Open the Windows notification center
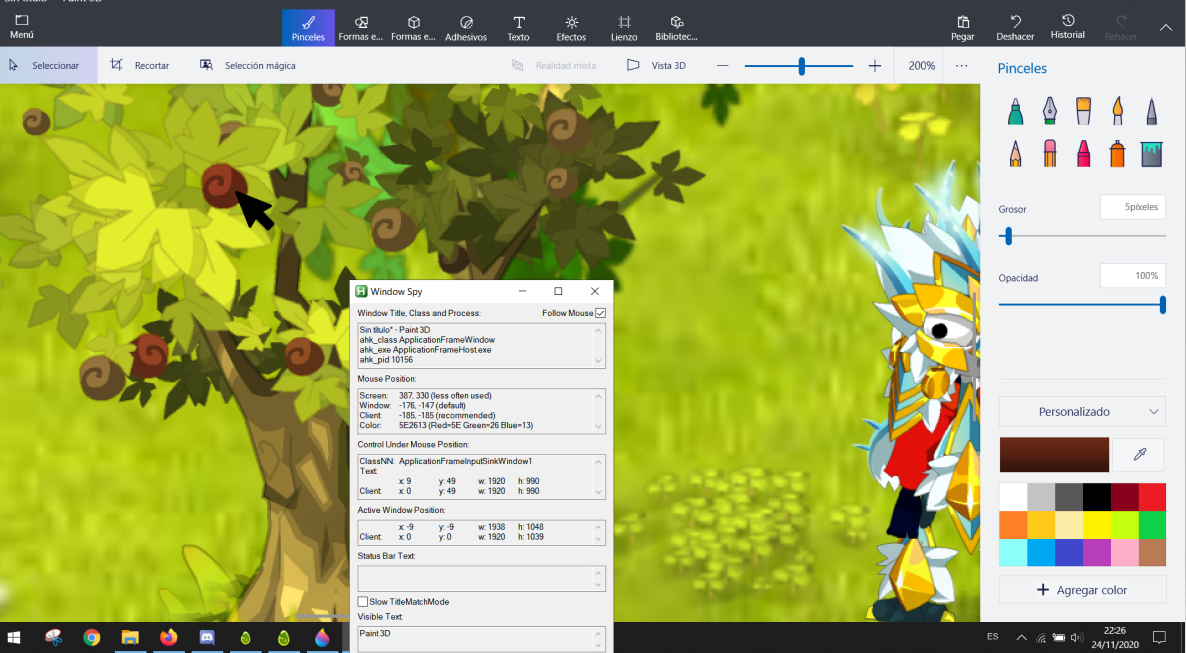 coord(1159,637)
